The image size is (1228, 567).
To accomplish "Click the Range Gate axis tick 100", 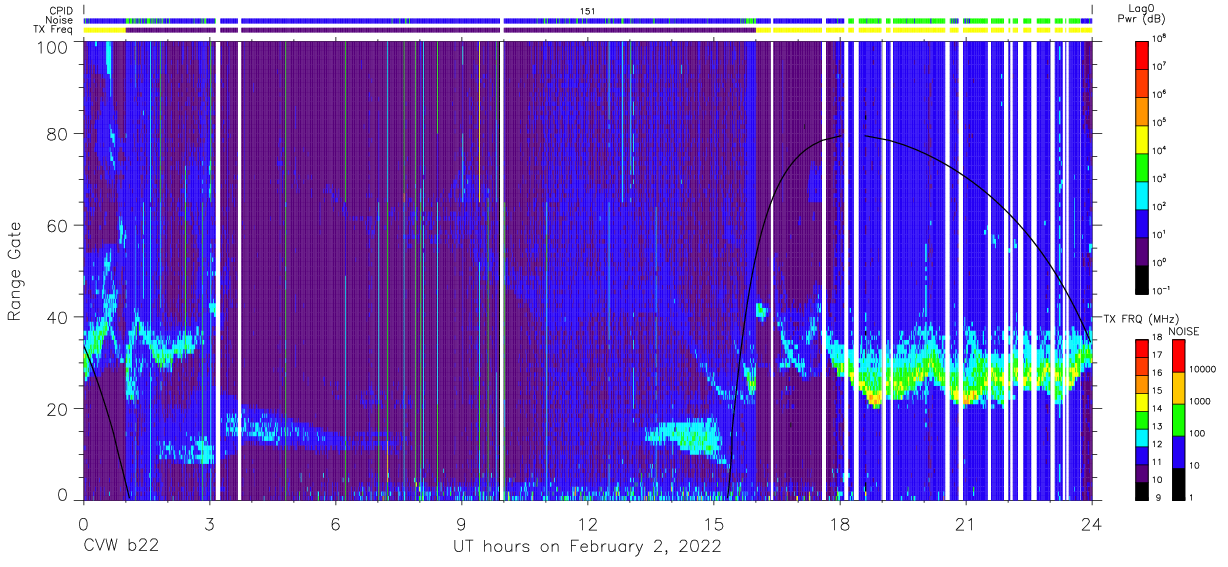I will (53, 46).
